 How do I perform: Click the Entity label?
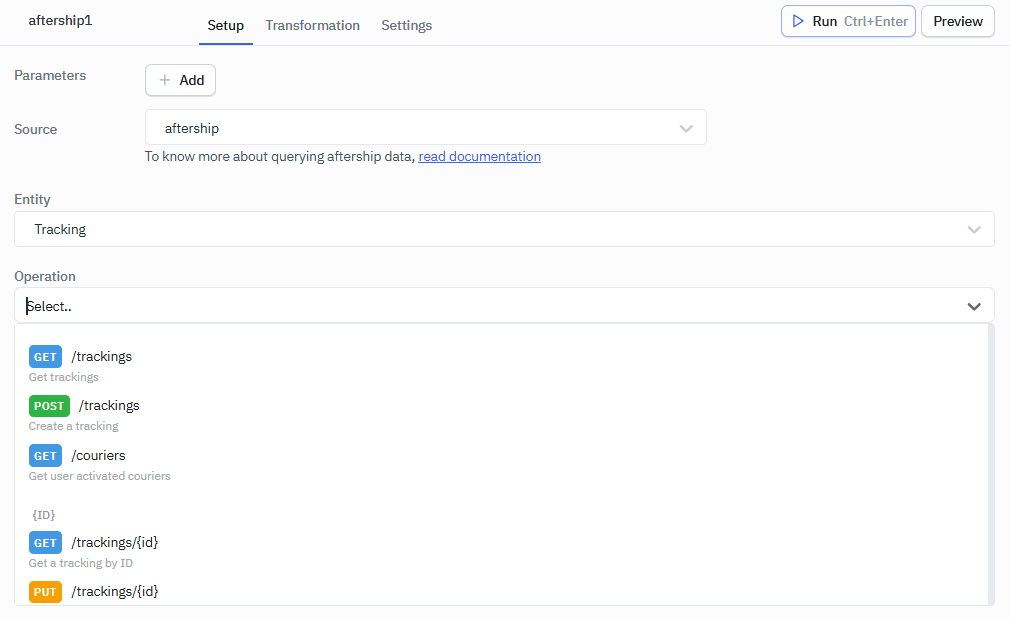point(32,200)
